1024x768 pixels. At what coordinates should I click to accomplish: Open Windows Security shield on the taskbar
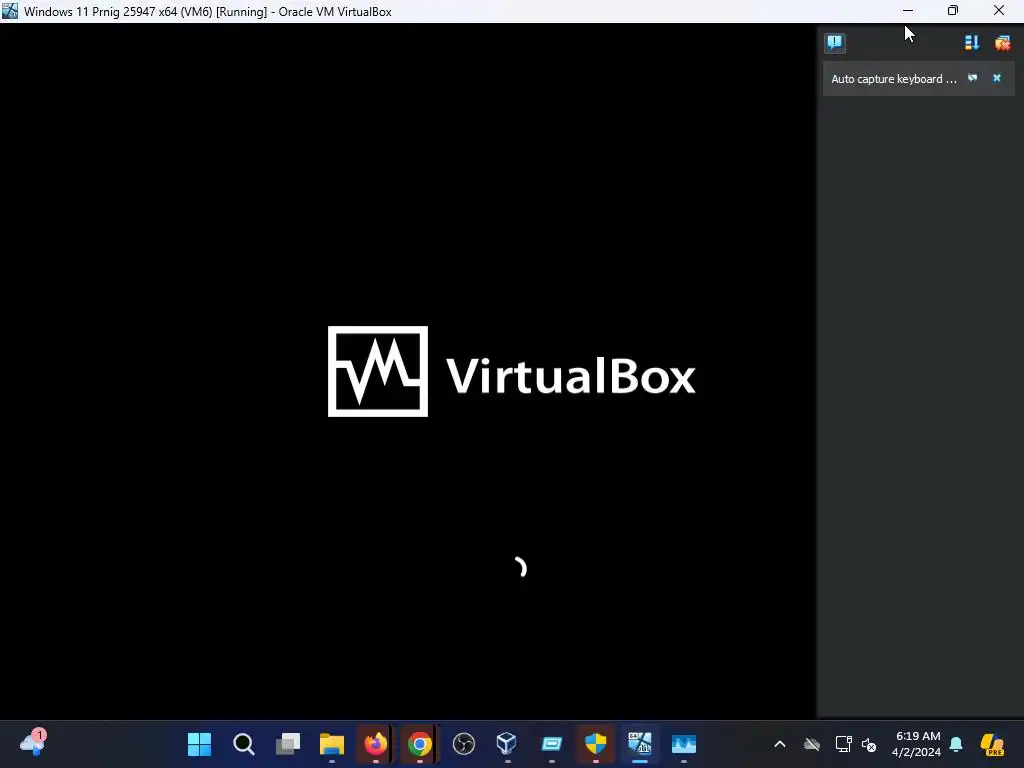click(596, 744)
